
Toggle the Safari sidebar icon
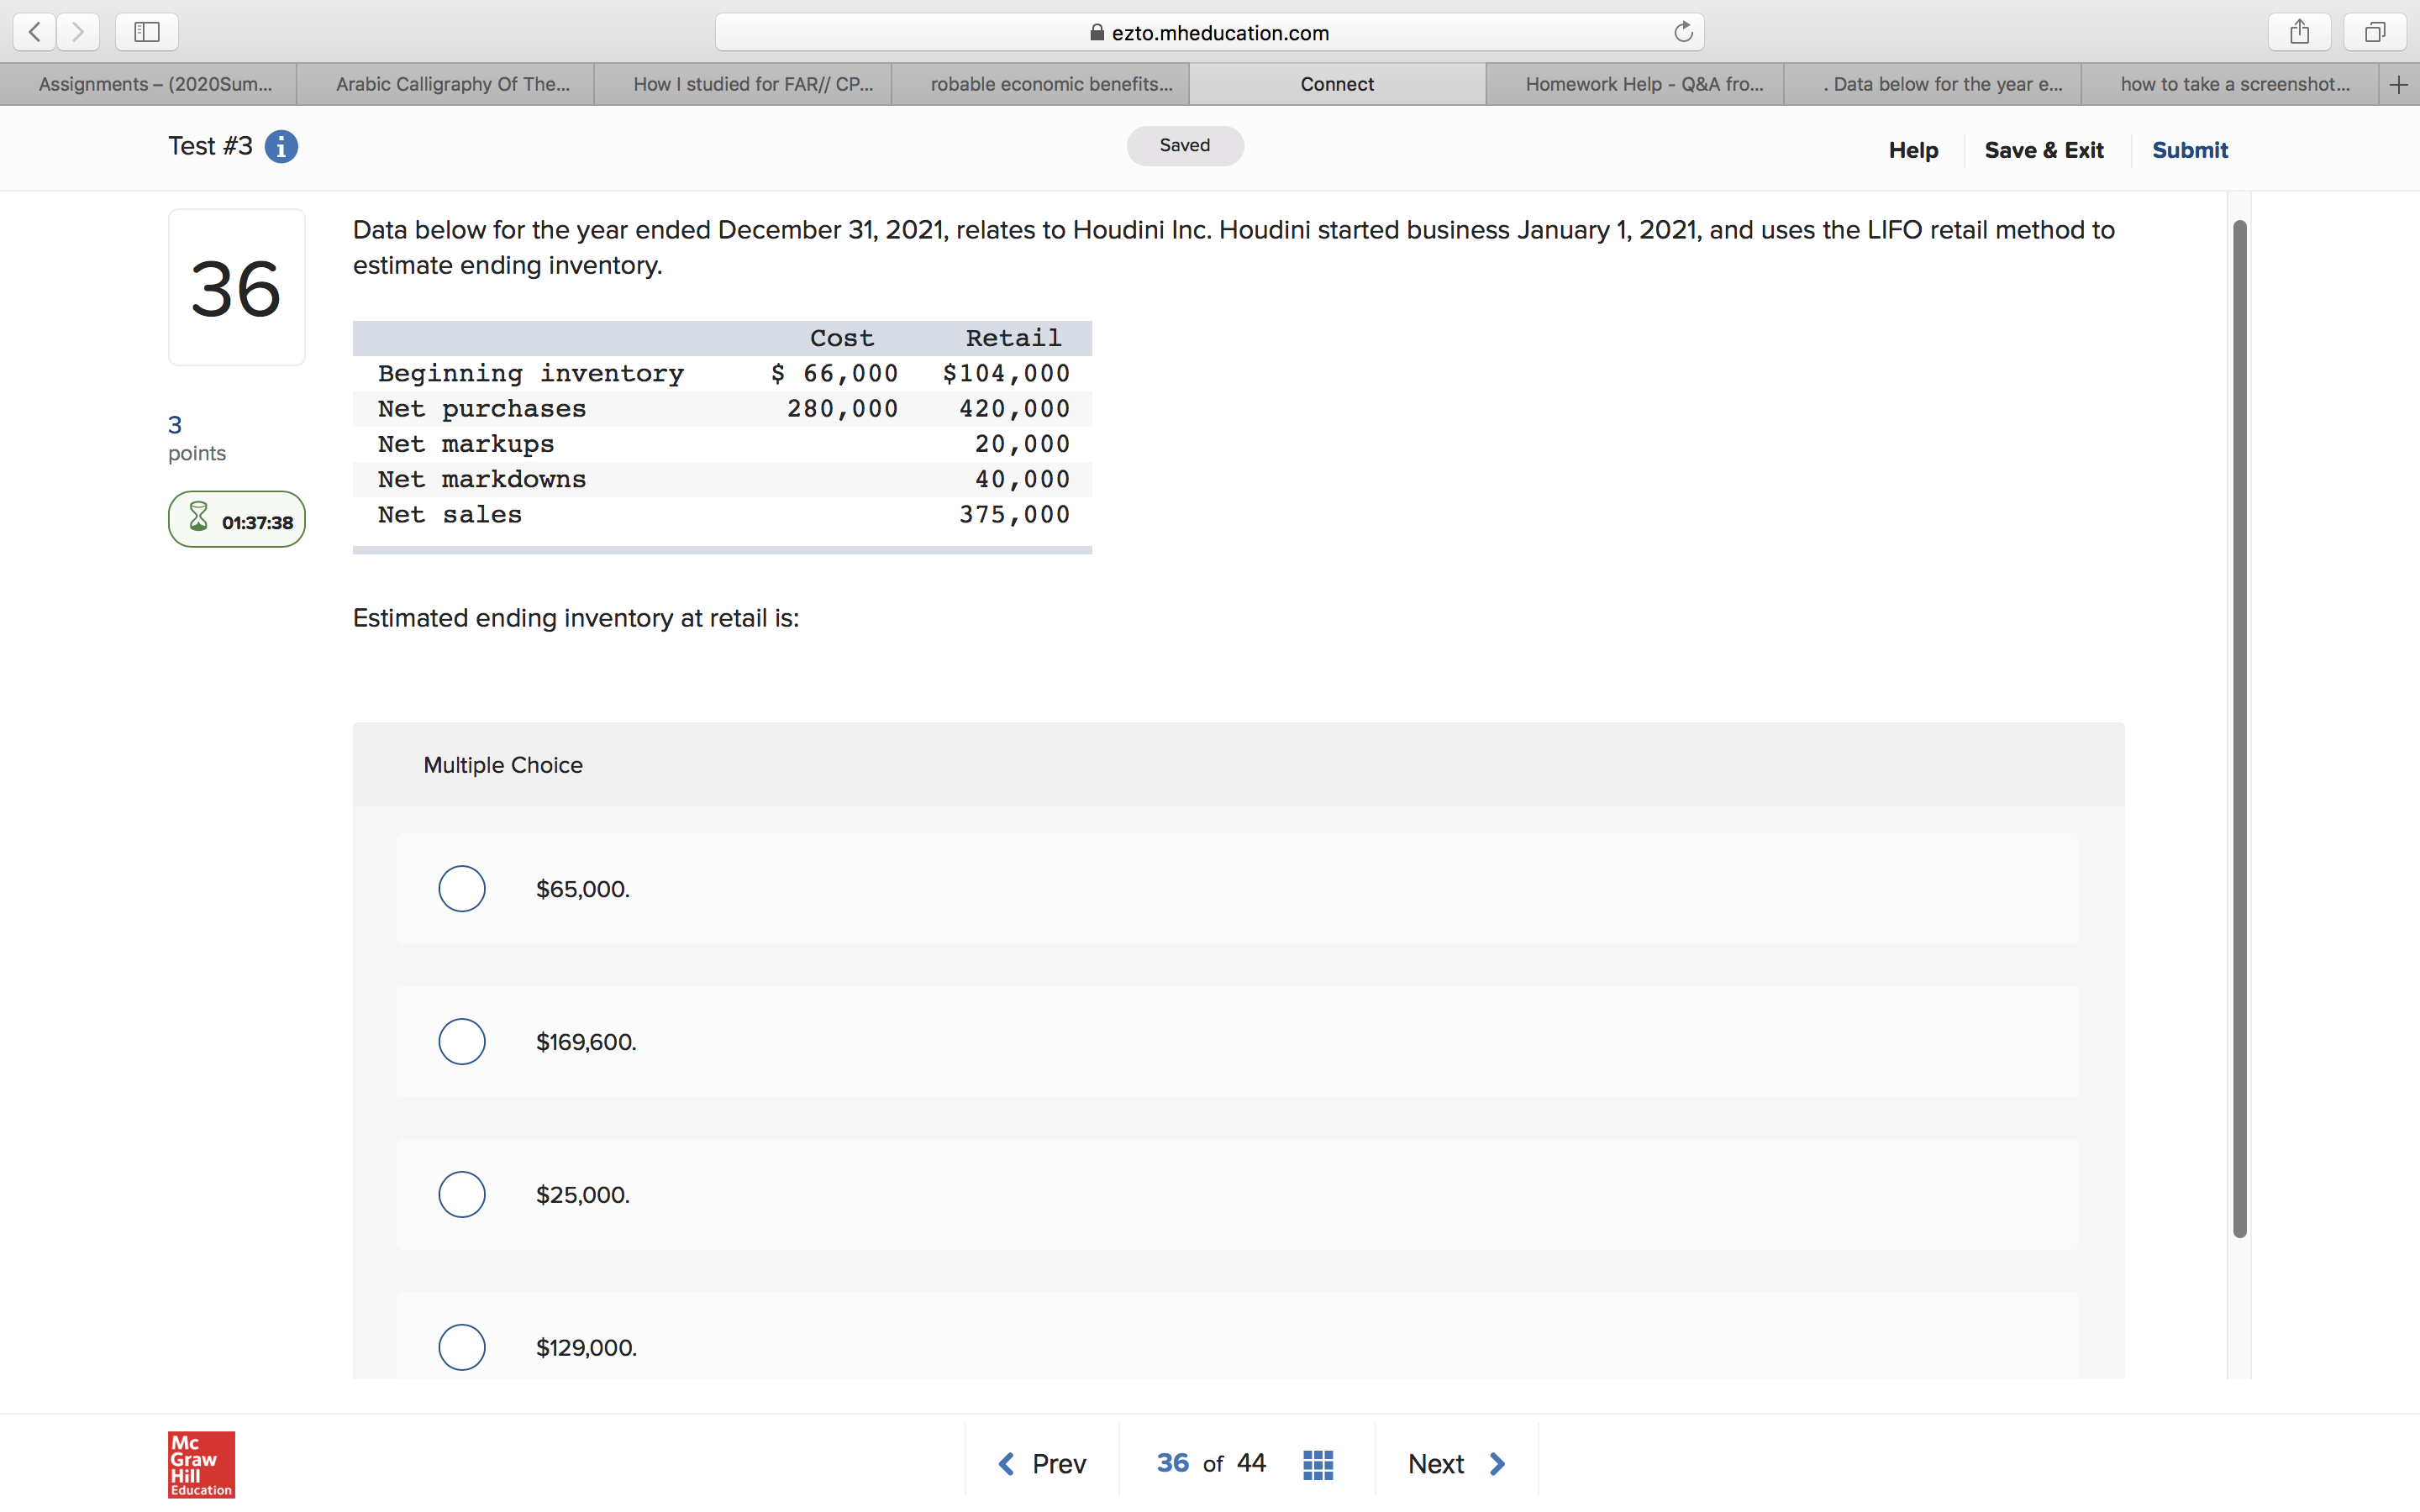pyautogui.click(x=147, y=32)
